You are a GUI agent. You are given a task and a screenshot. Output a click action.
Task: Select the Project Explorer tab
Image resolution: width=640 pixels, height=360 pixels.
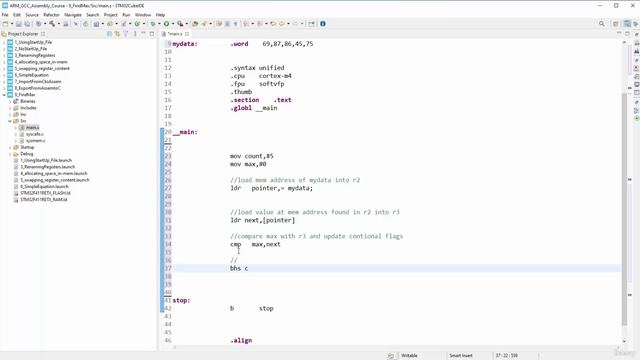pyautogui.click(x=22, y=34)
